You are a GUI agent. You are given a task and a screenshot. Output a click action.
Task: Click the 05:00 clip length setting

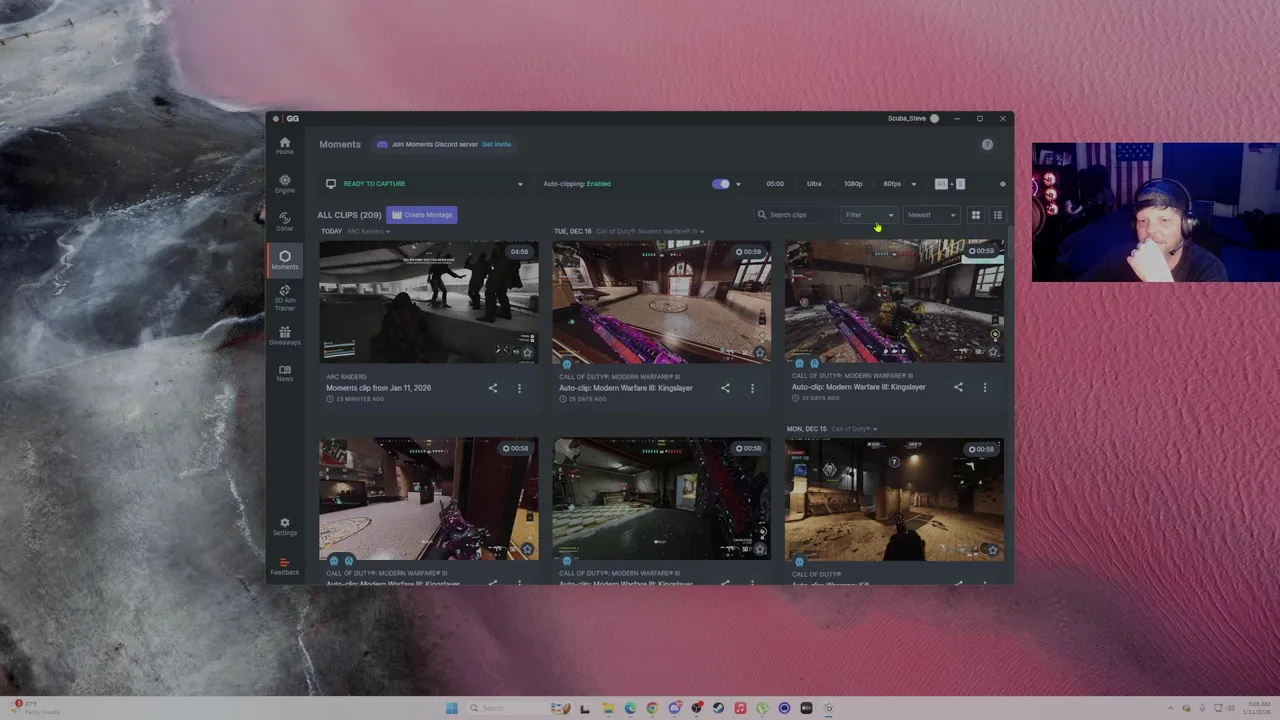pyautogui.click(x=775, y=184)
